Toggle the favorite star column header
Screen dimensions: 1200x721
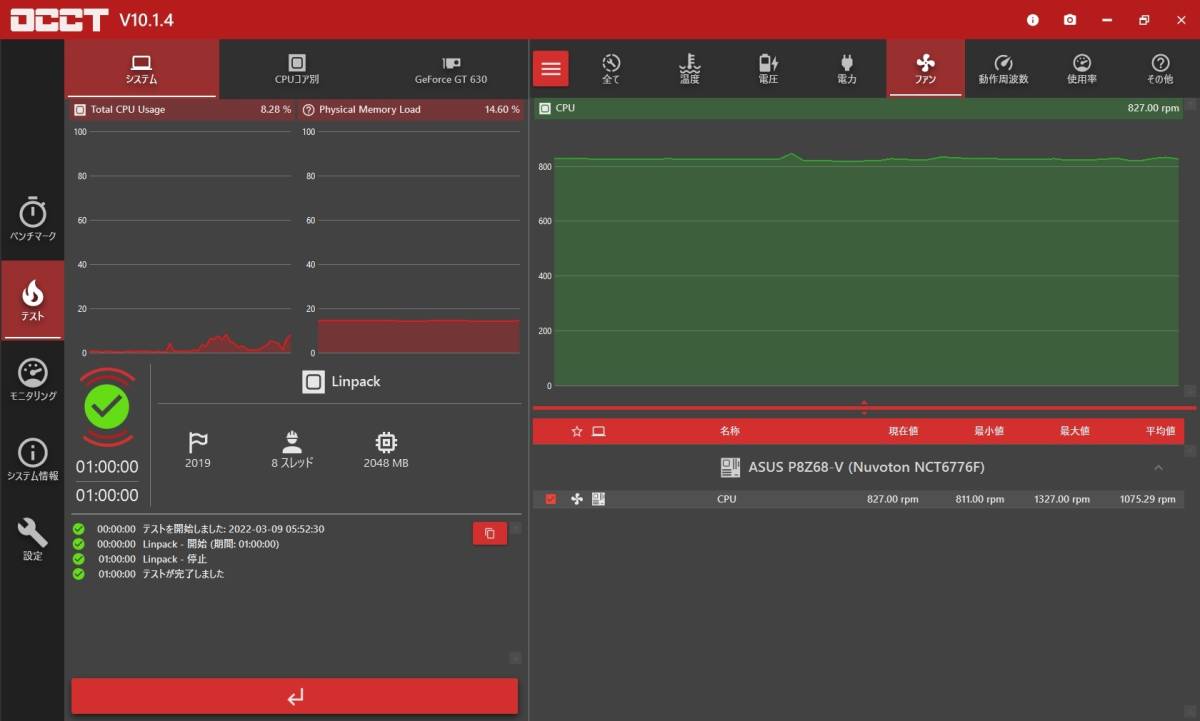pyautogui.click(x=577, y=432)
